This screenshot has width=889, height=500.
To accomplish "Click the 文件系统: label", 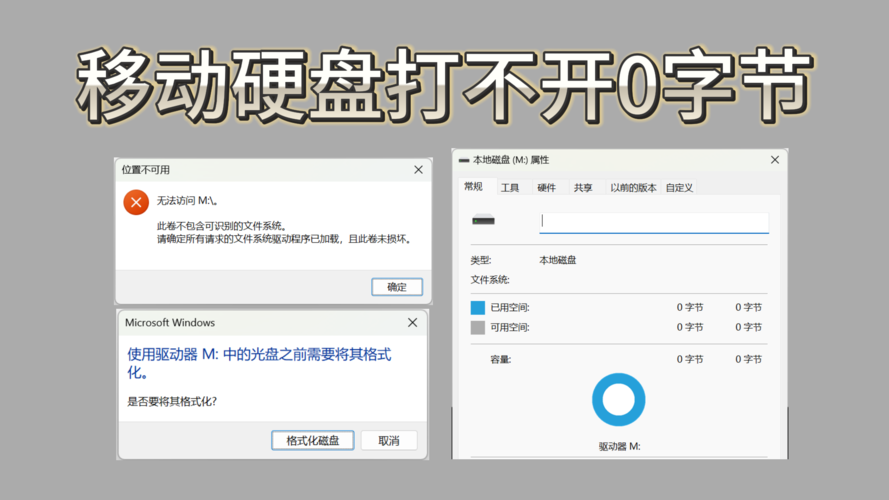I will 490,279.
